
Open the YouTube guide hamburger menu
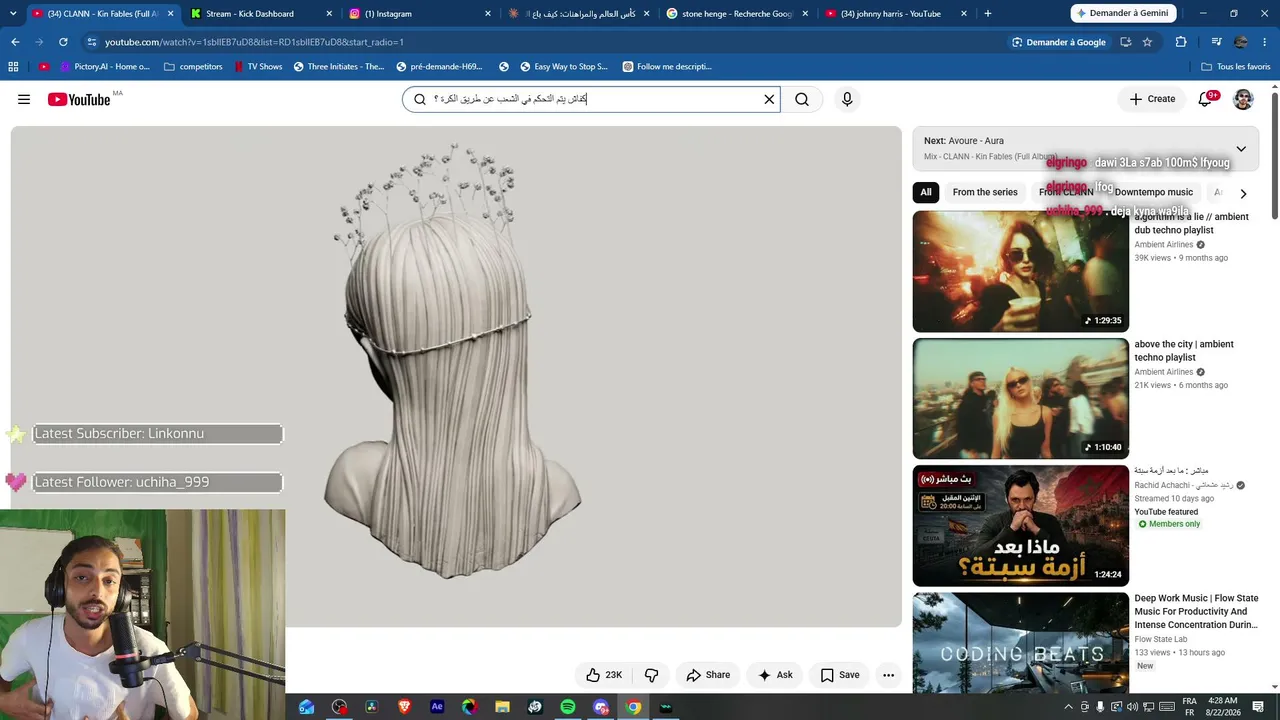[24, 99]
